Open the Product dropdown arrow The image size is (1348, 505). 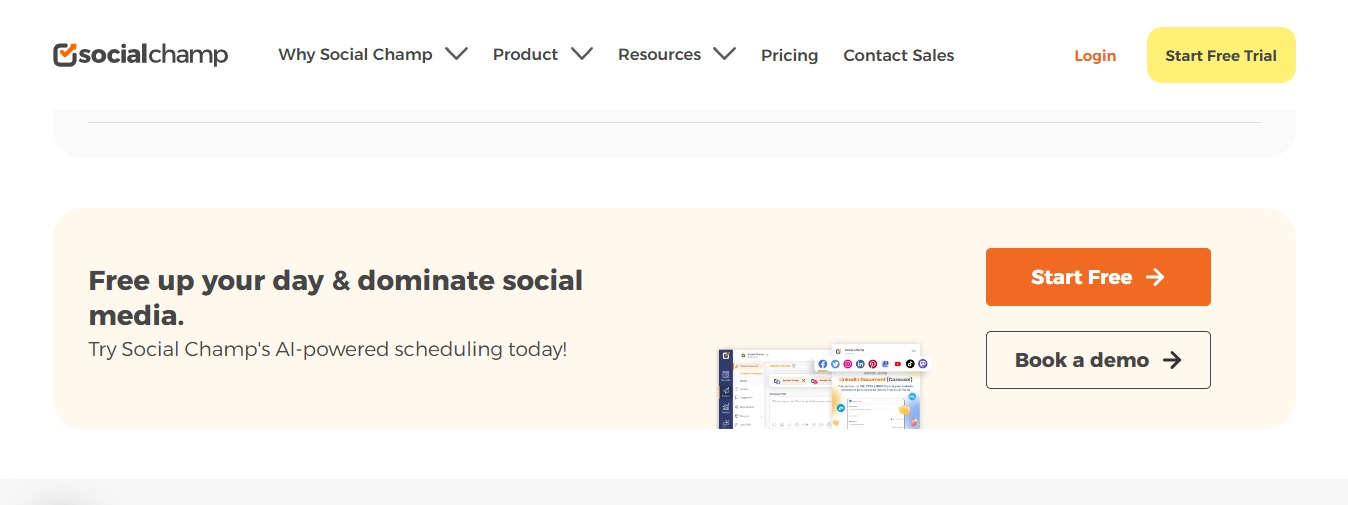click(x=581, y=54)
